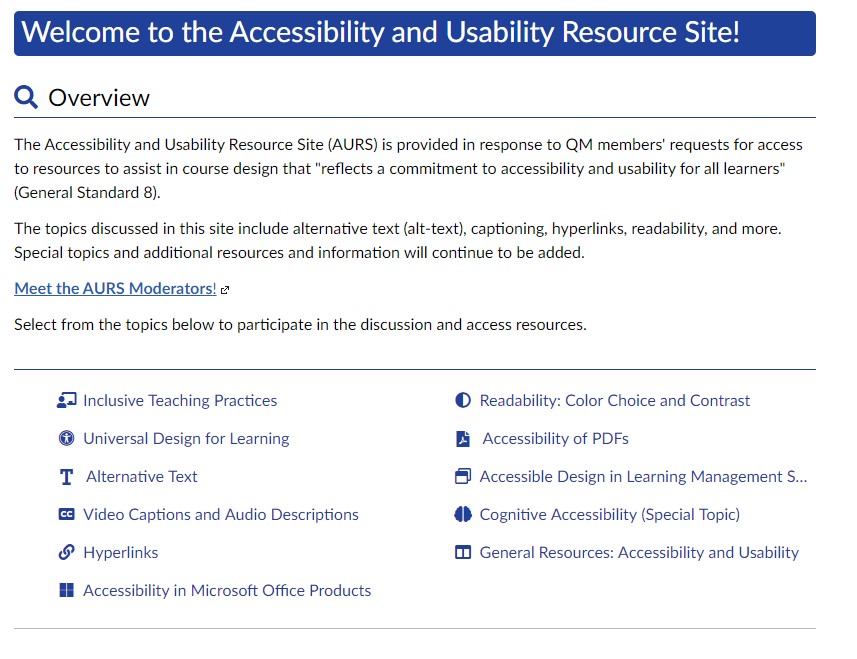Viewport: 857px width, 659px height.
Task: Click the Inclusive Teaching Practices presenter icon
Action: click(x=67, y=401)
